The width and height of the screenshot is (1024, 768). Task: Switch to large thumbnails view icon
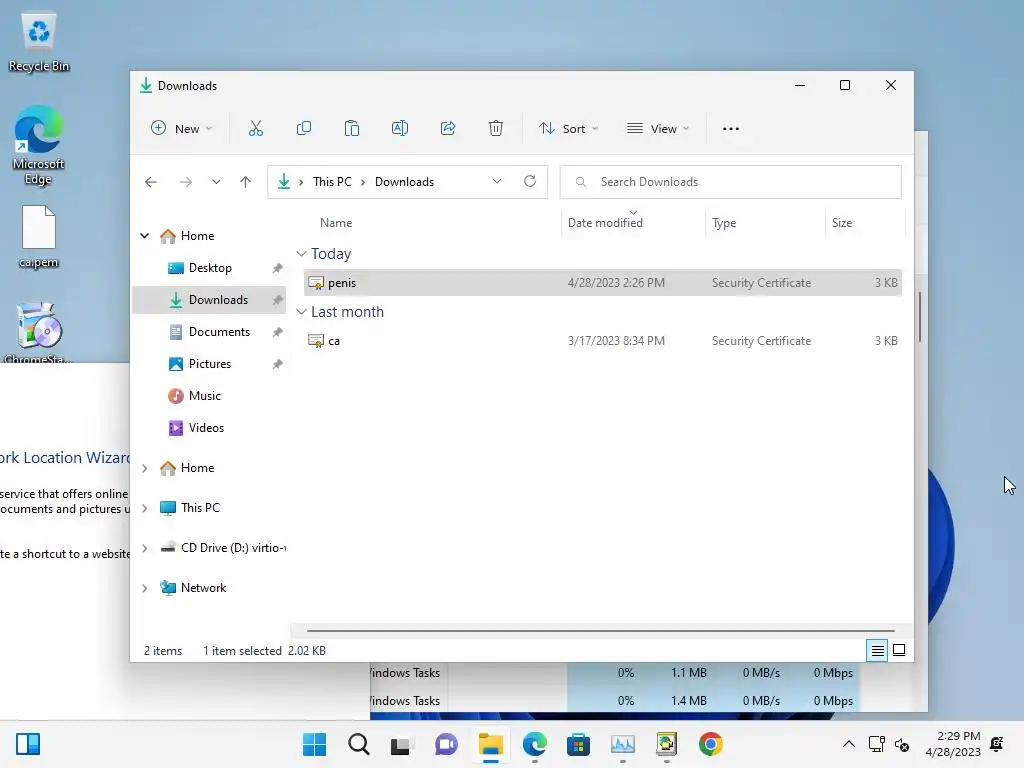pyautogui.click(x=899, y=650)
